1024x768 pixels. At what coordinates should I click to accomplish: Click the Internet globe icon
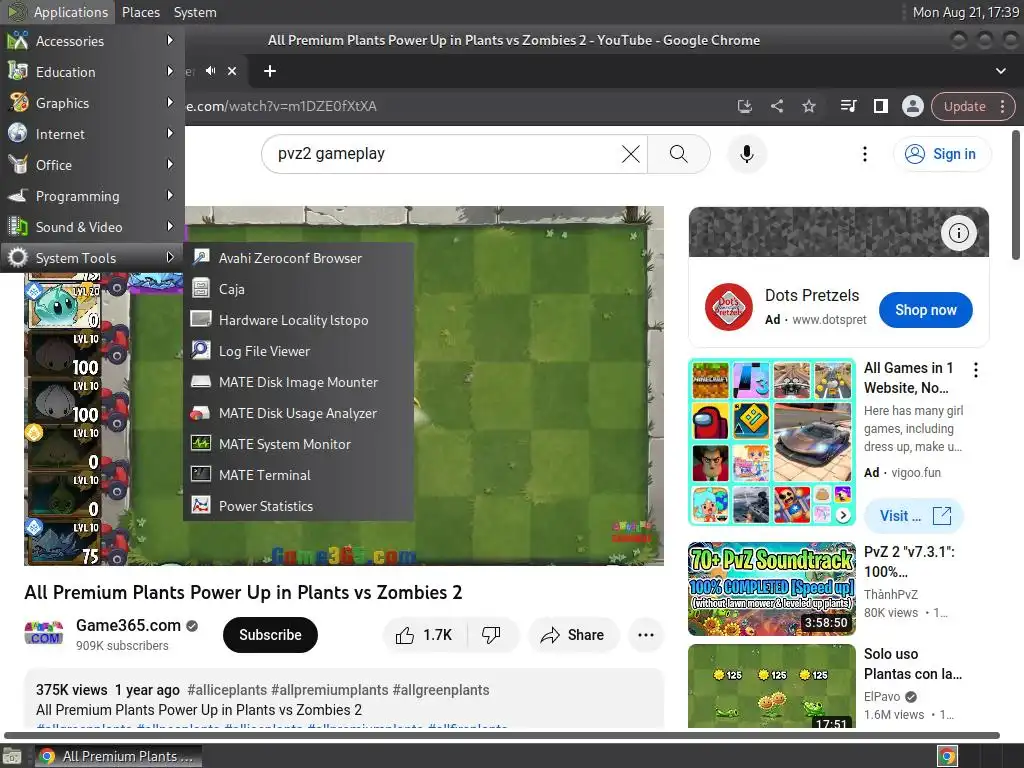tap(18, 133)
